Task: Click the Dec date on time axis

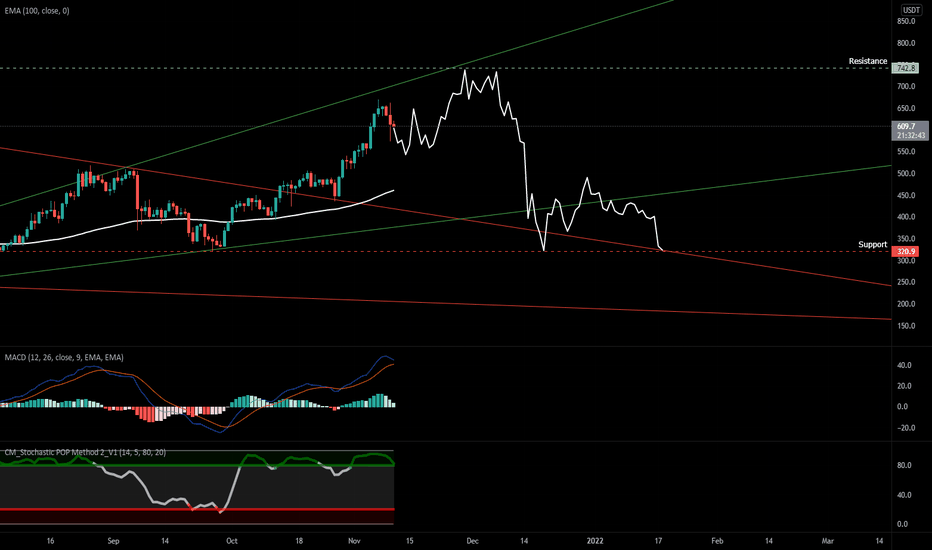Action: point(473,541)
